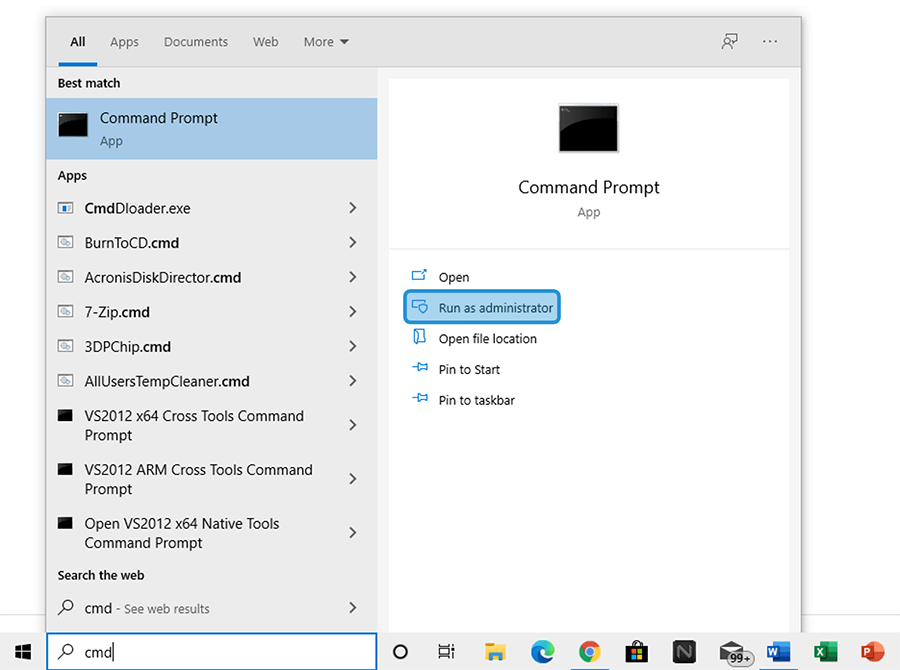Viewport: 900px width, 670px height.
Task: Open Microsoft Store from the taskbar
Action: [x=637, y=652]
